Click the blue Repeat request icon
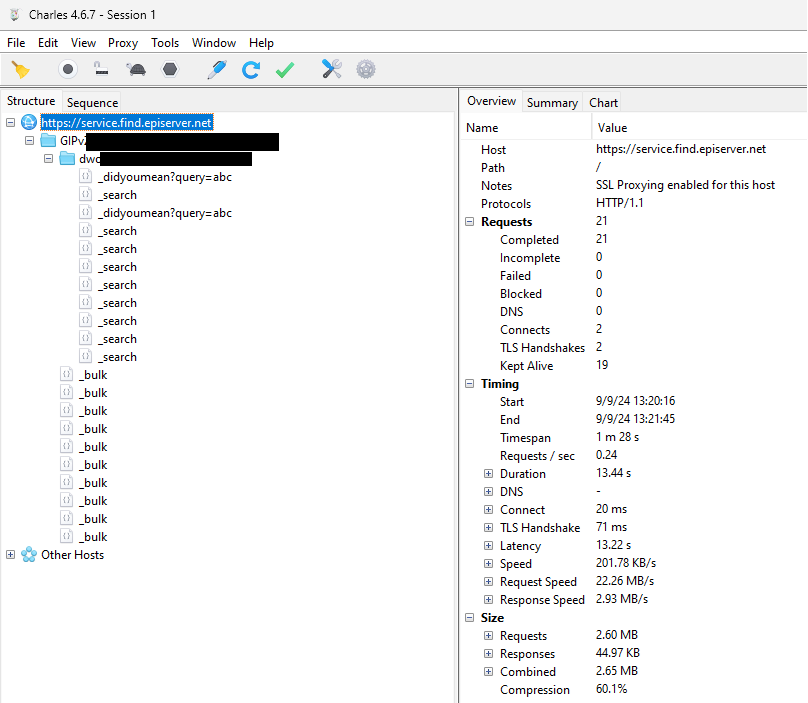Viewport: 808px width, 703px height. tap(251, 69)
